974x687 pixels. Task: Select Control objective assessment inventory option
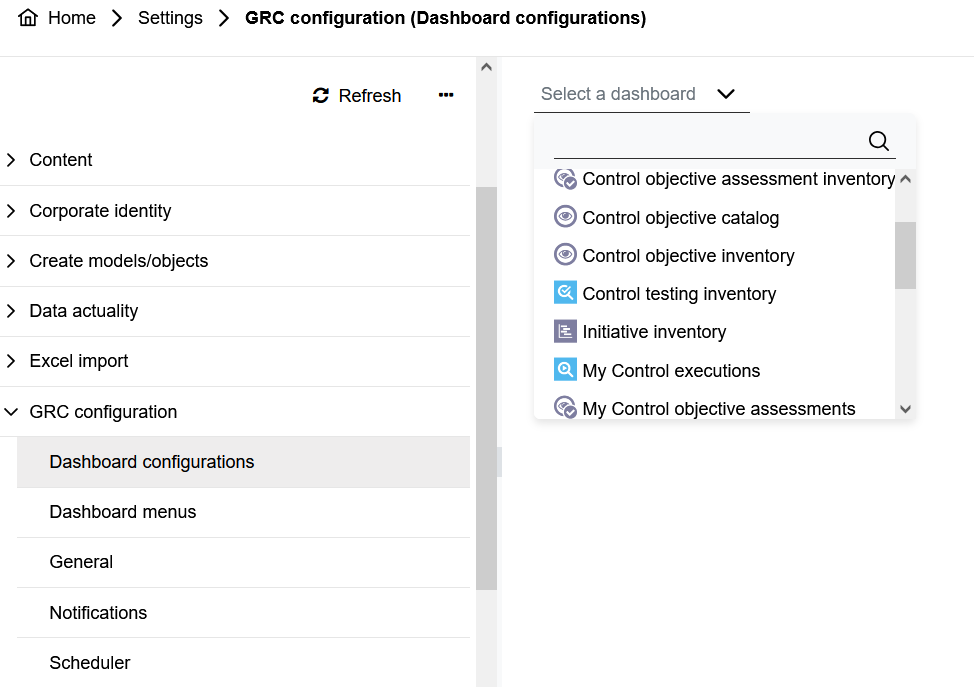(738, 179)
